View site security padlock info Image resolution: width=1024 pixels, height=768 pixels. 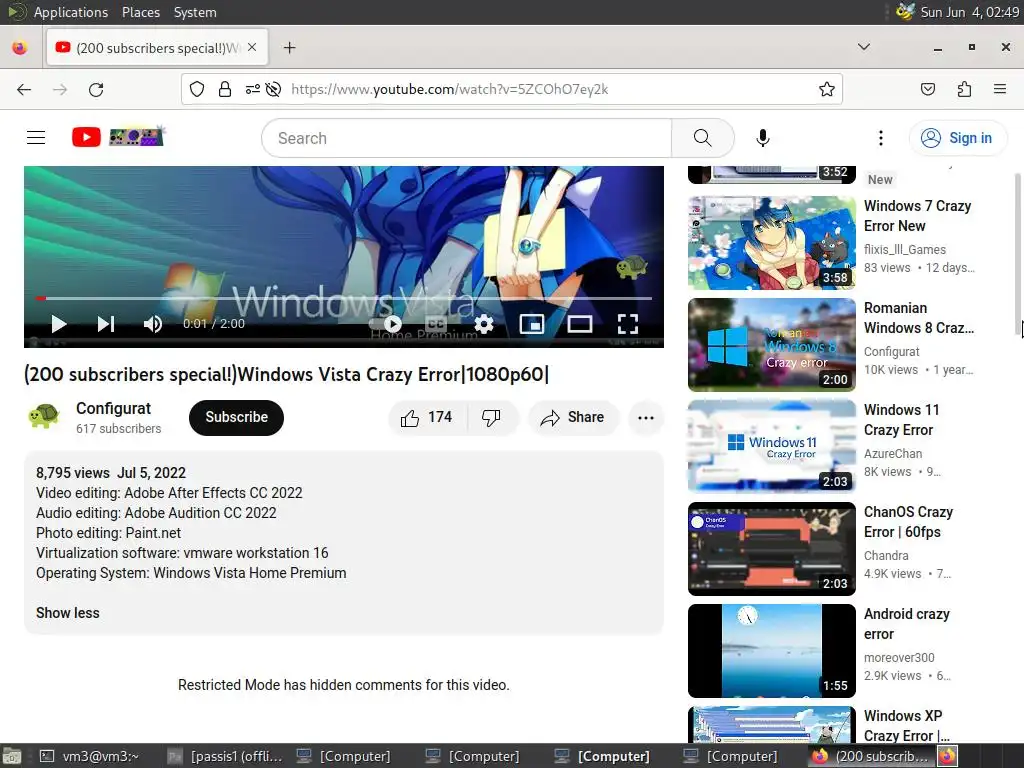click(225, 89)
